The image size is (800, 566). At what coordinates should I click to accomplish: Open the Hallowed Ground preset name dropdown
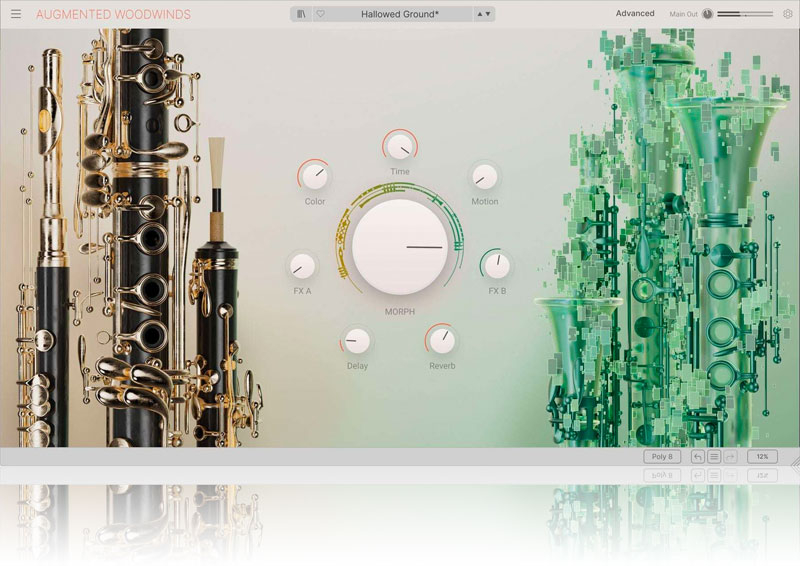point(400,14)
